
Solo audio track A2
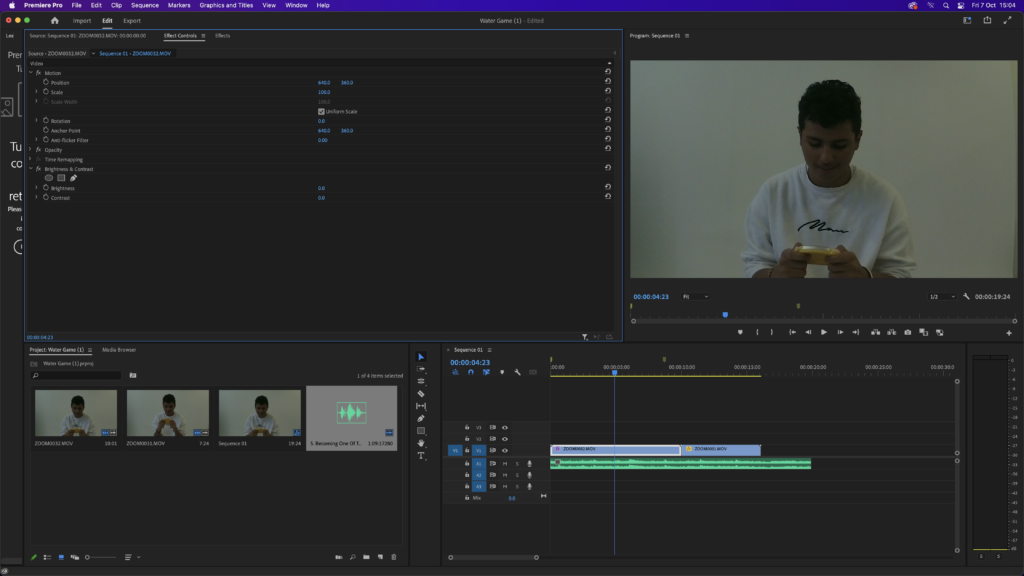517,475
